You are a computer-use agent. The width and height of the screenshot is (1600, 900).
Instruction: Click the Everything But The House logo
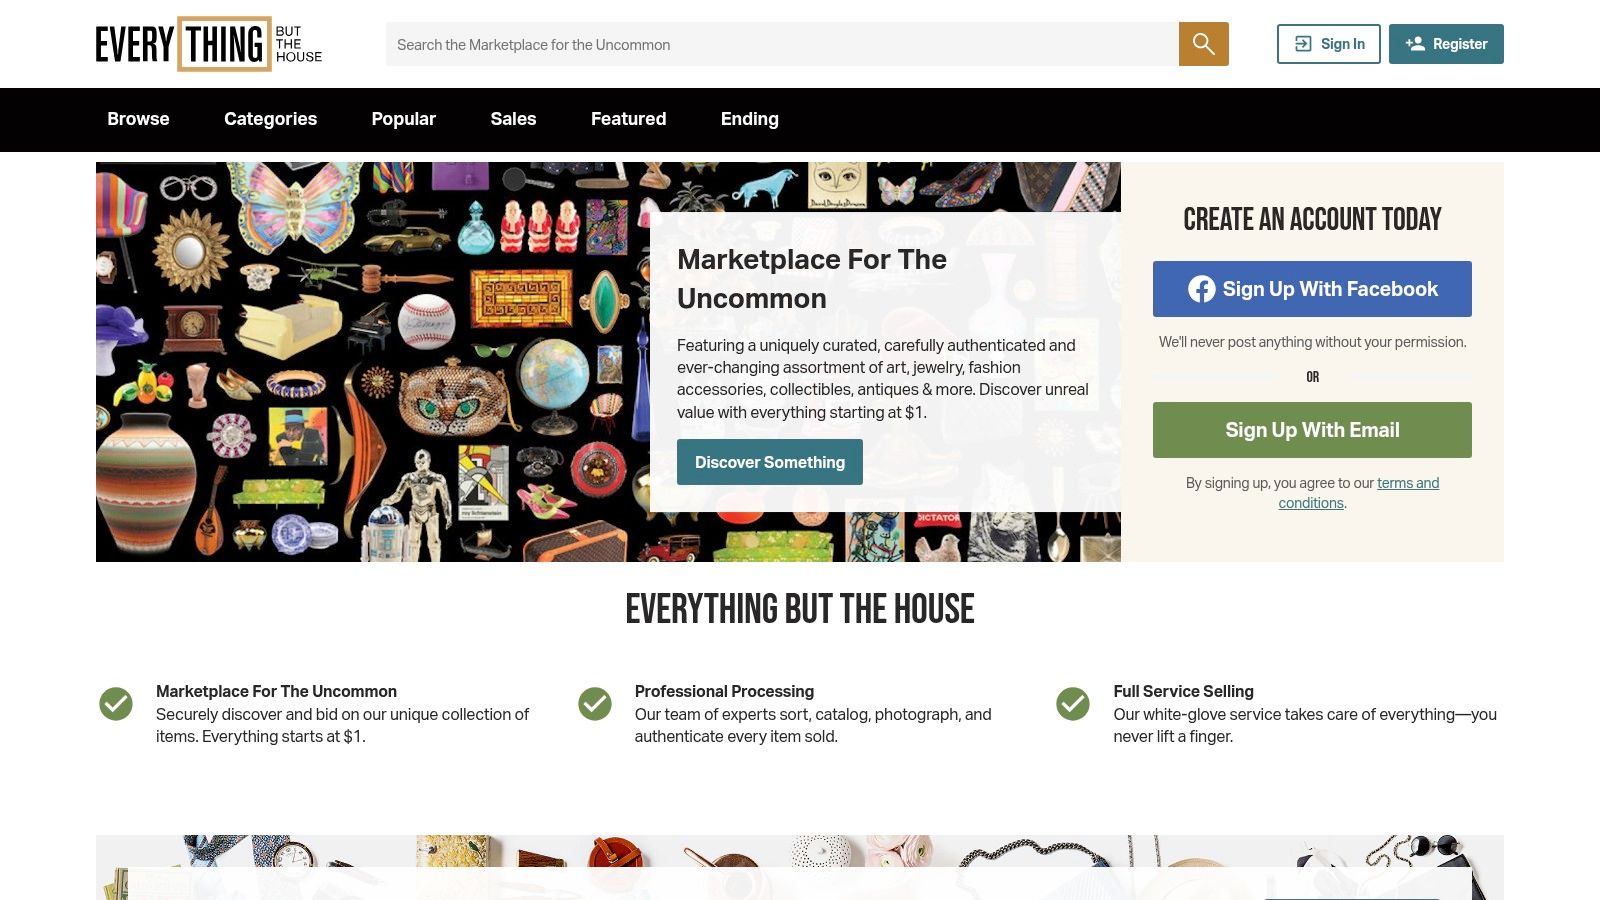(209, 44)
